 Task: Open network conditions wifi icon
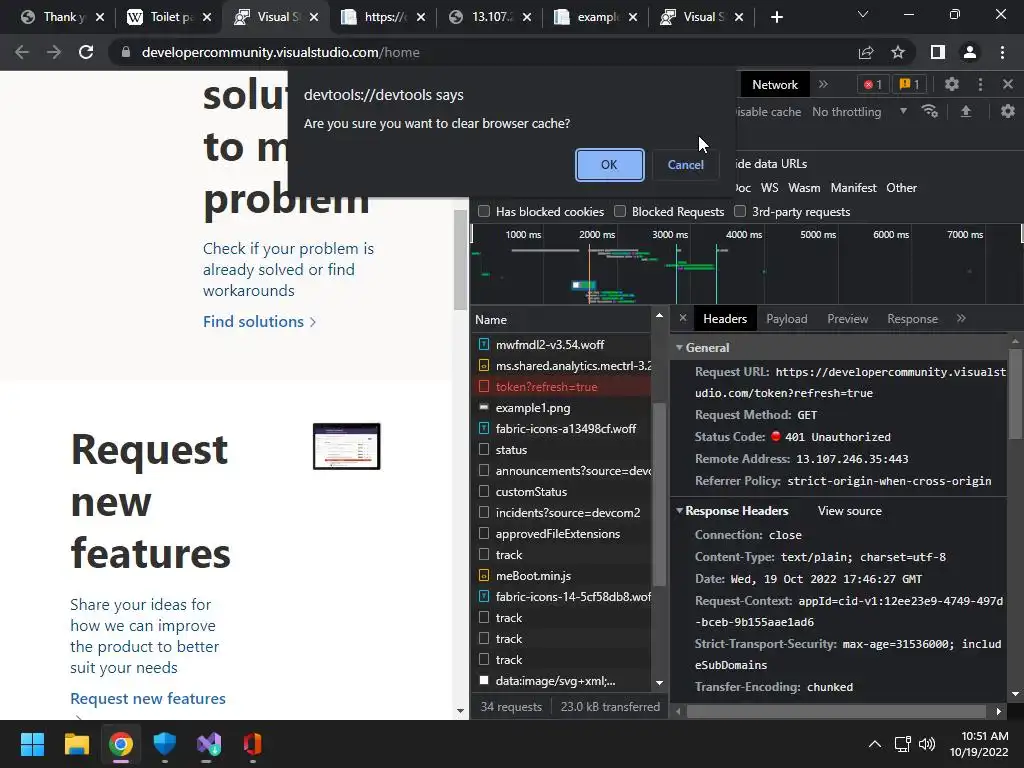click(x=930, y=112)
